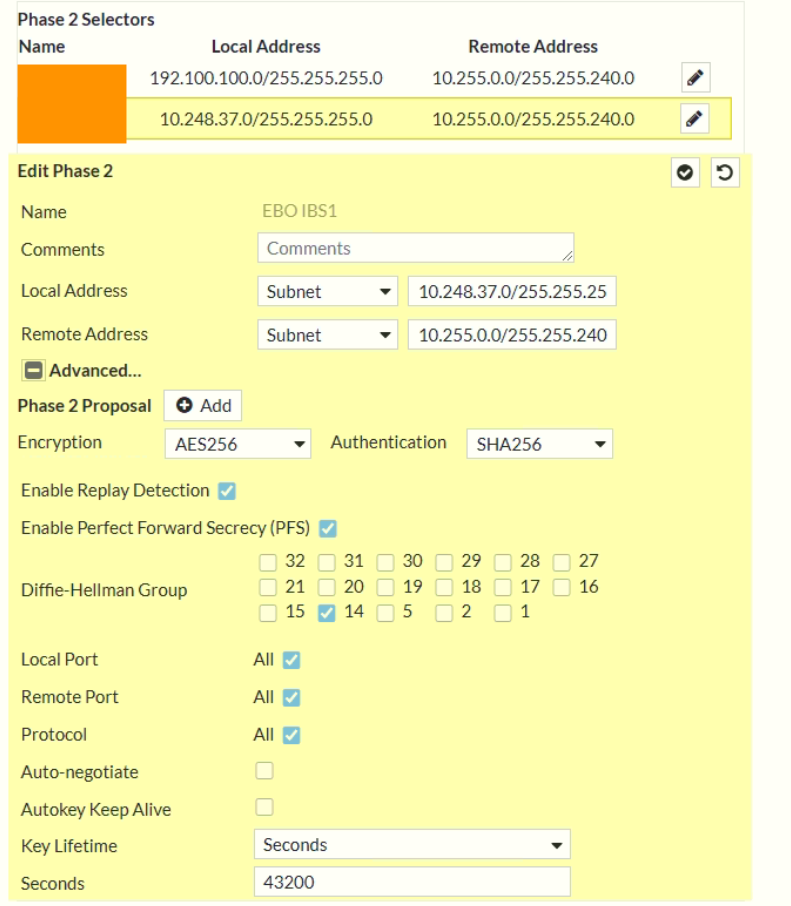Select local address 192.100.100.0/255.255.255.0 cell

[x=266, y=78]
